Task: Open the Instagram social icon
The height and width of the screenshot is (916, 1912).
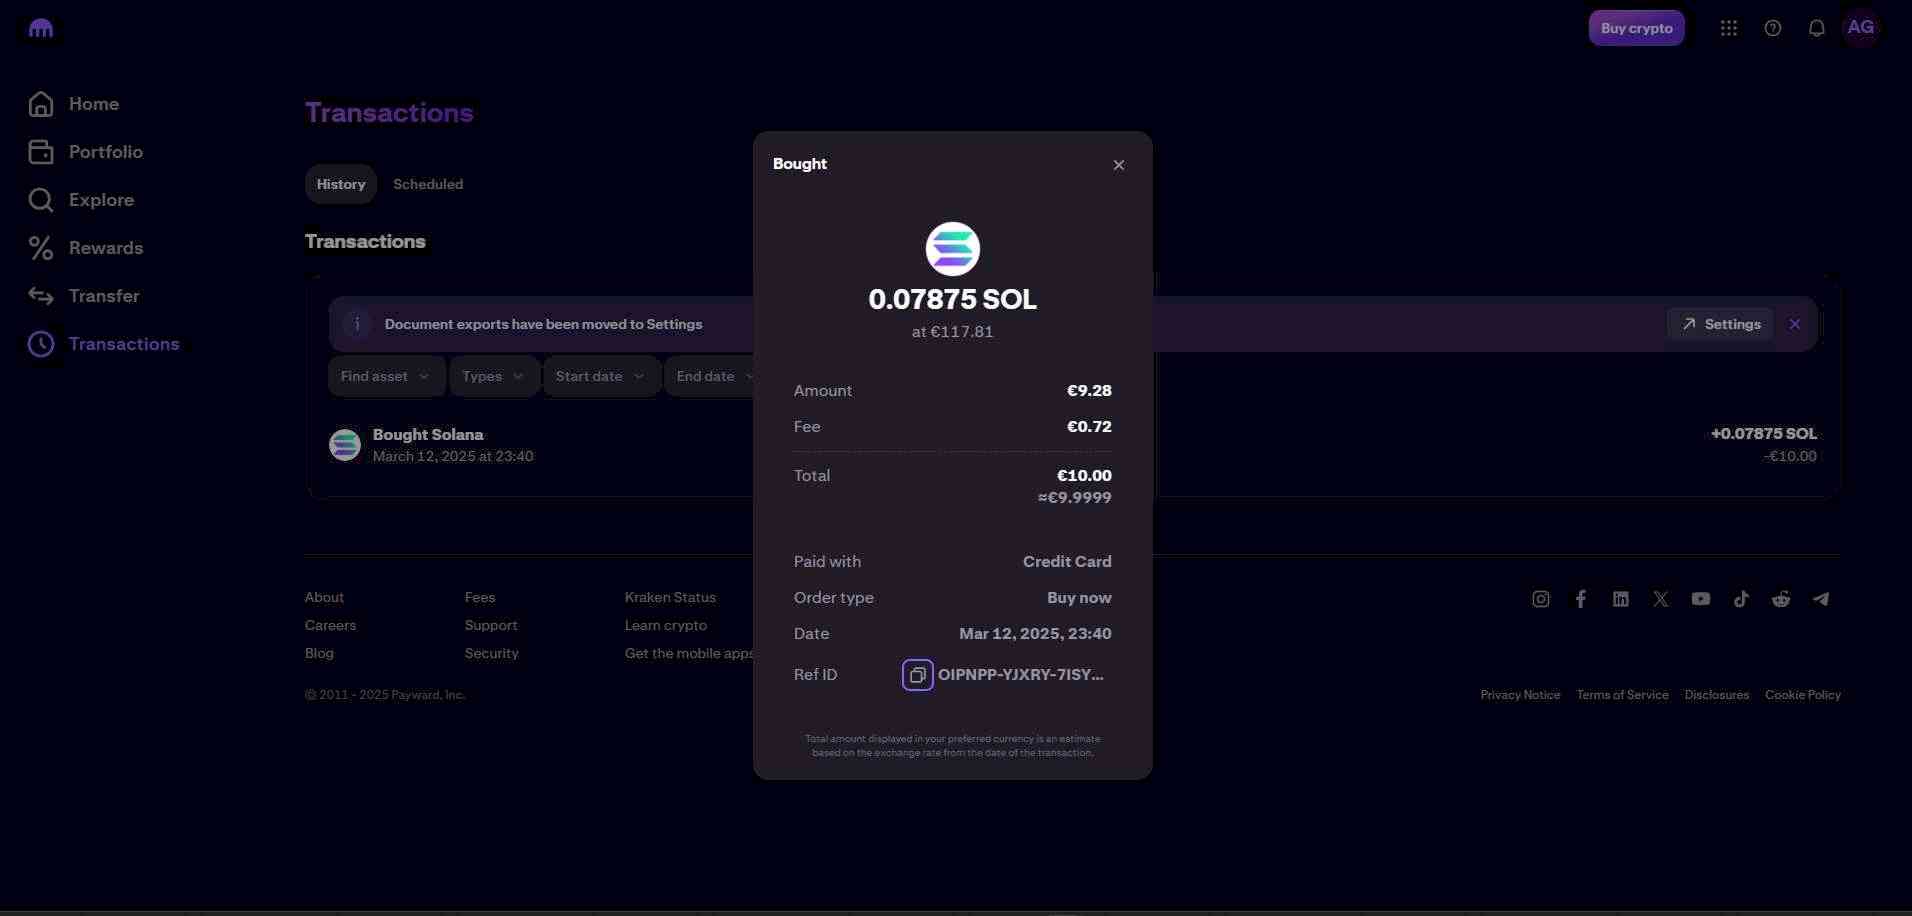Action: pos(1540,599)
